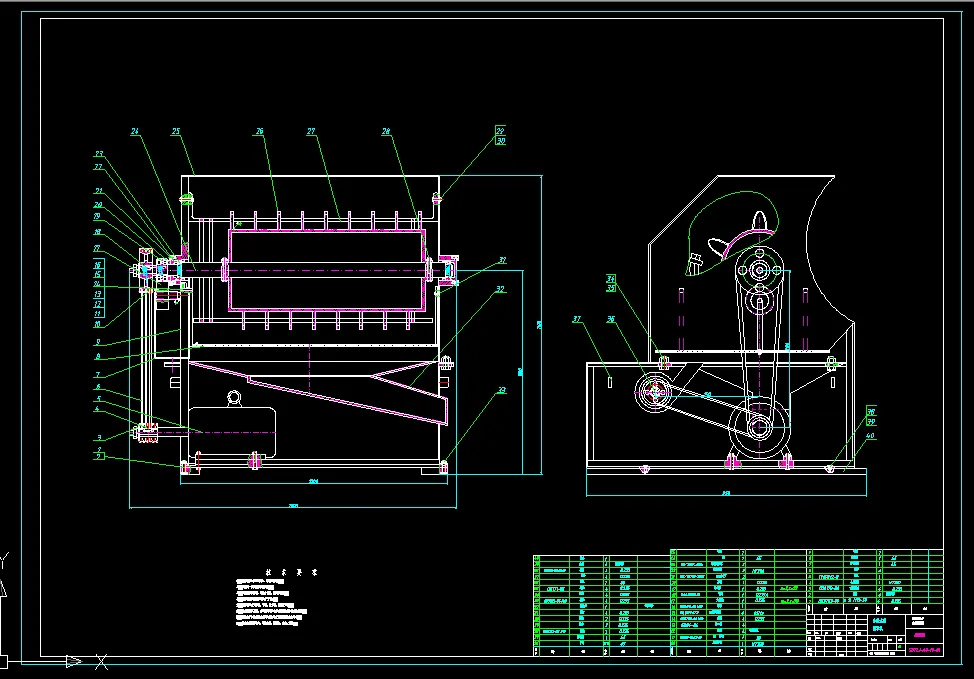This screenshot has height=679, width=974.
Task: Click part callout number 36
Action: [x=611, y=319]
